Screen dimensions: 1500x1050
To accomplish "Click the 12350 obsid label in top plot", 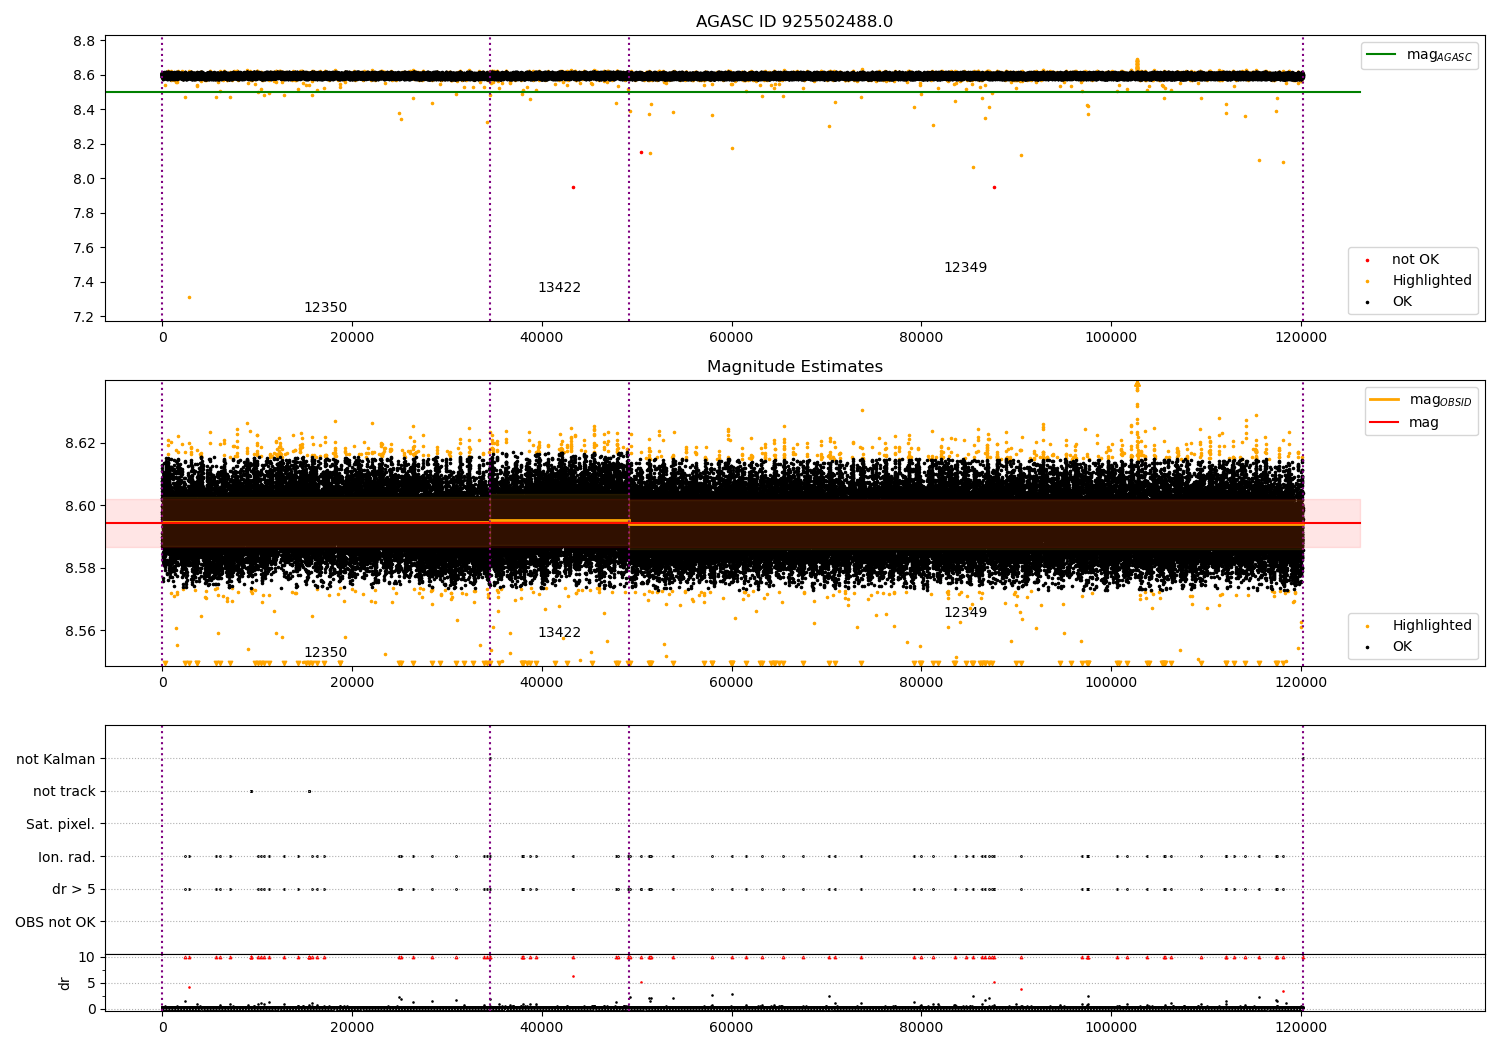I will 325,308.
